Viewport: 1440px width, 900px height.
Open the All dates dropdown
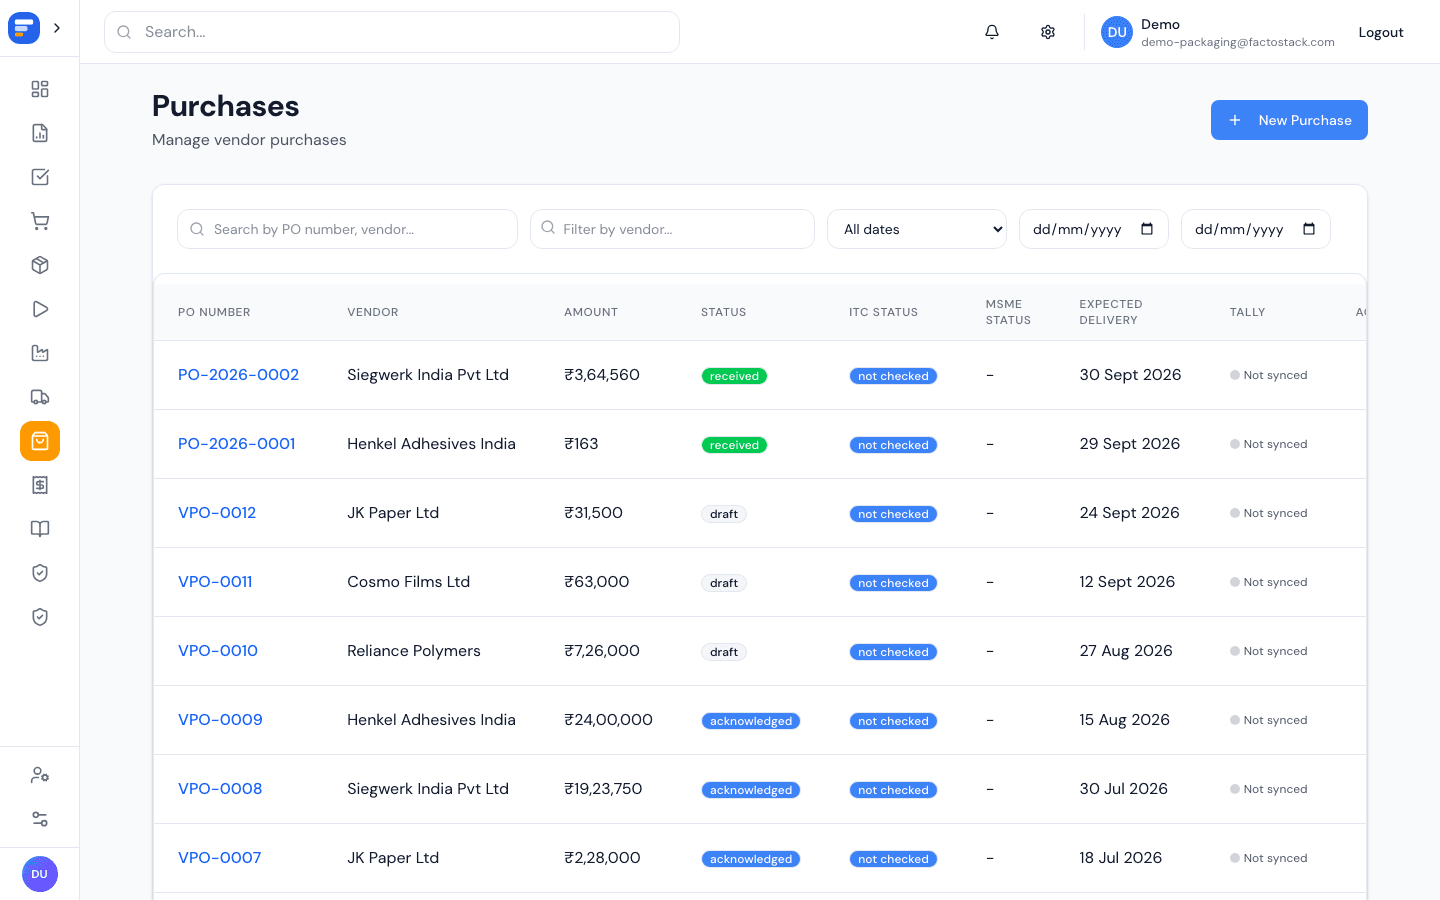point(917,229)
